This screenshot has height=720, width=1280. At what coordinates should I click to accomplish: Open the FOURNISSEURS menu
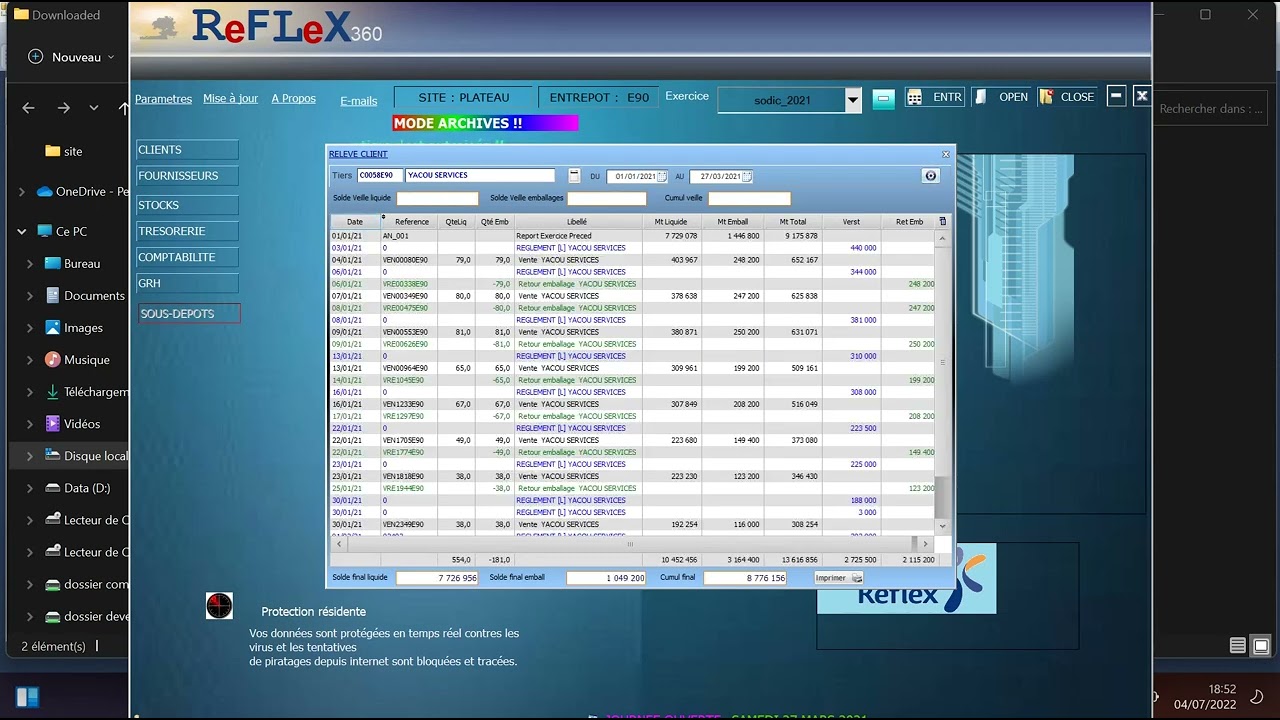(x=187, y=176)
